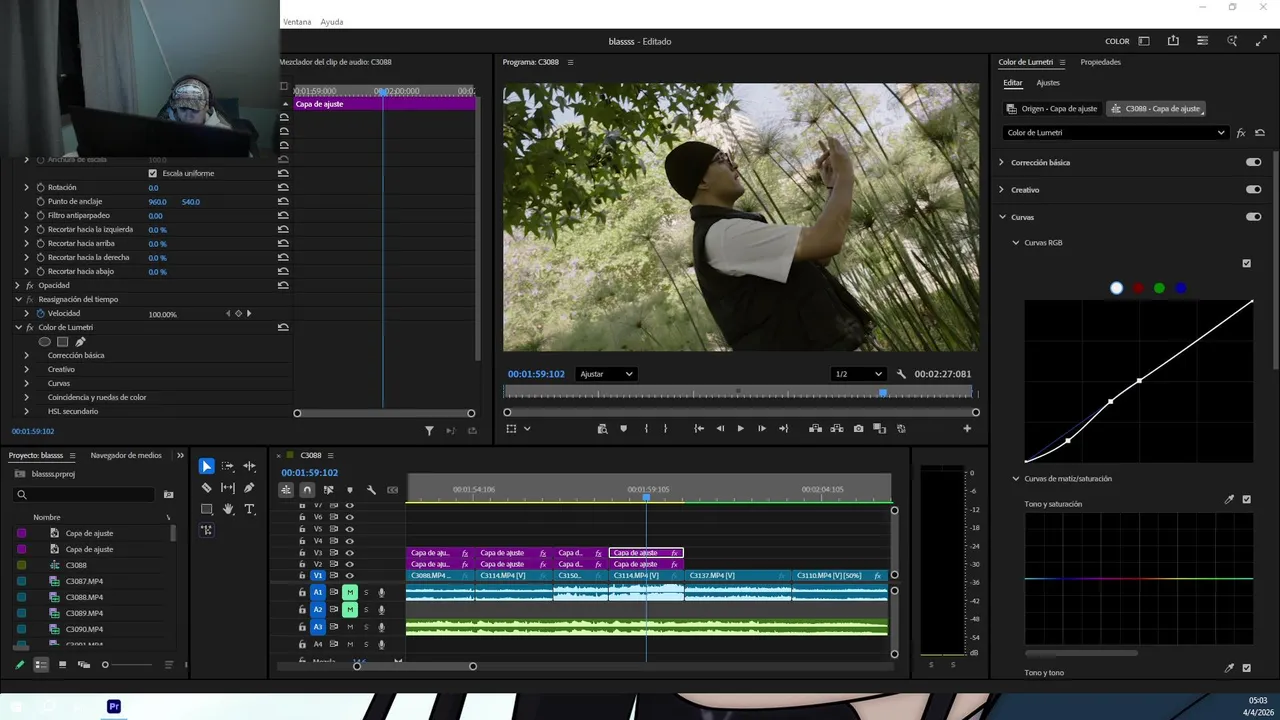
Task: Click the Premiere Pro taskbar icon
Action: [x=114, y=706]
